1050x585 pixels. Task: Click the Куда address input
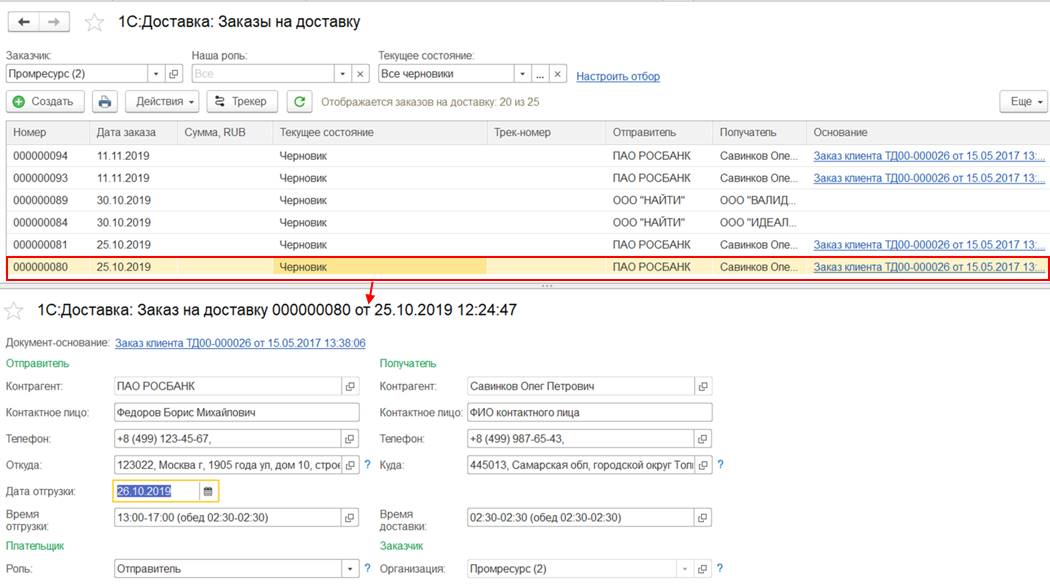click(581, 465)
